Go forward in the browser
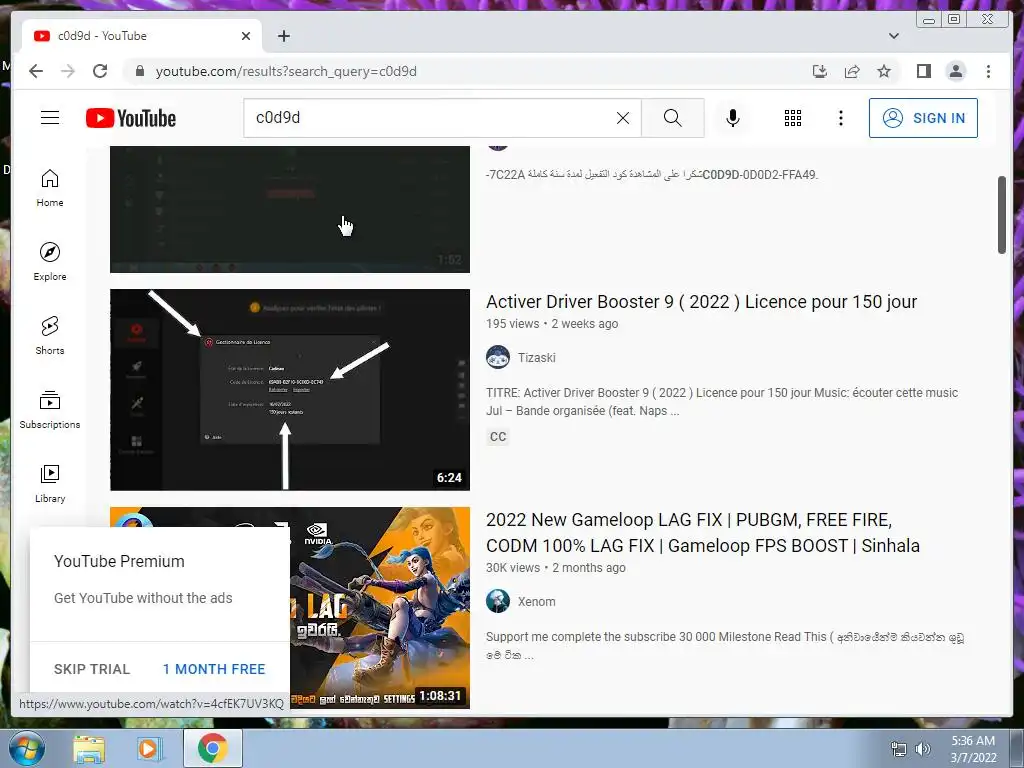Viewport: 1024px width, 768px height. point(68,71)
